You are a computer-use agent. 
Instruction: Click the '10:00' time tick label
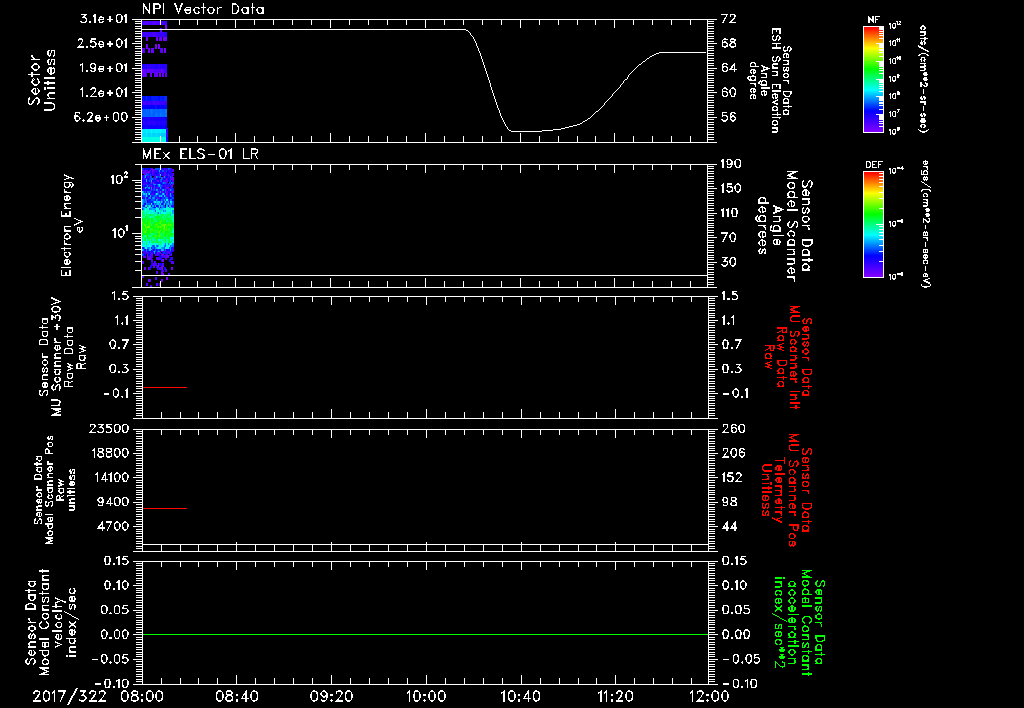coord(426,697)
